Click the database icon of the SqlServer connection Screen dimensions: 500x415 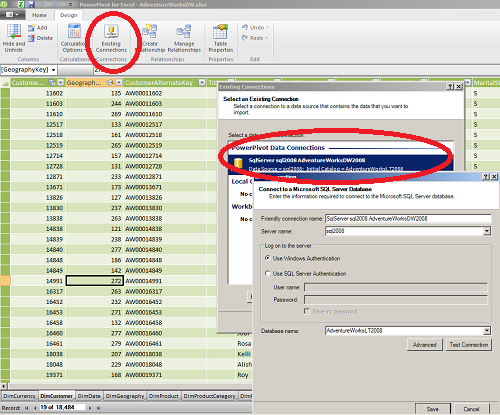coord(238,163)
